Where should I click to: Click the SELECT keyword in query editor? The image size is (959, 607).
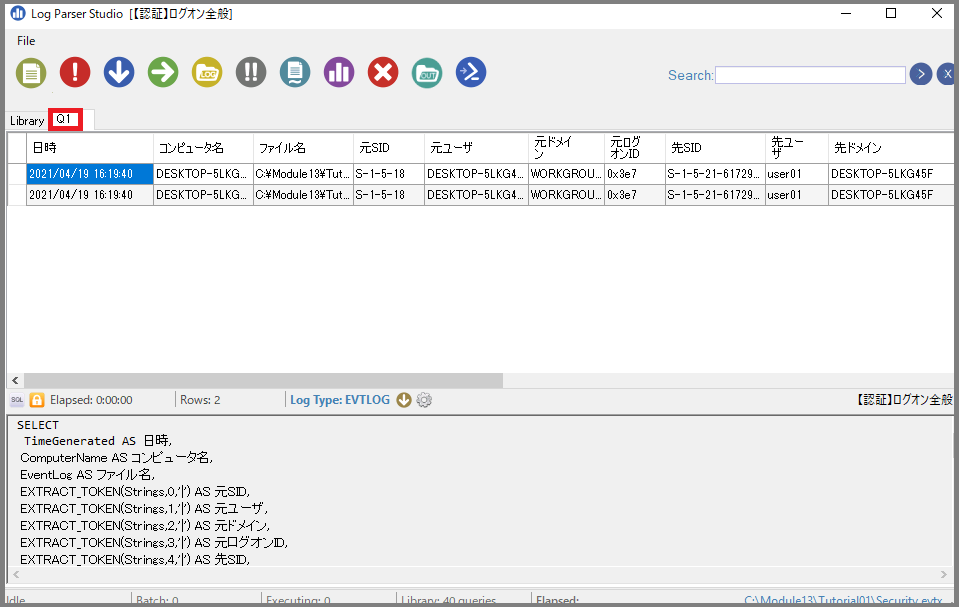(x=38, y=425)
